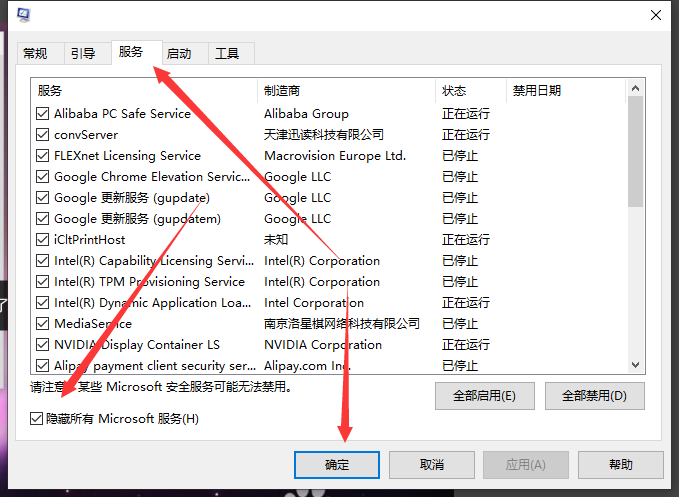Uncheck Alibaba PC Safe Service checkbox
The width and height of the screenshot is (679, 497).
pyautogui.click(x=42, y=114)
